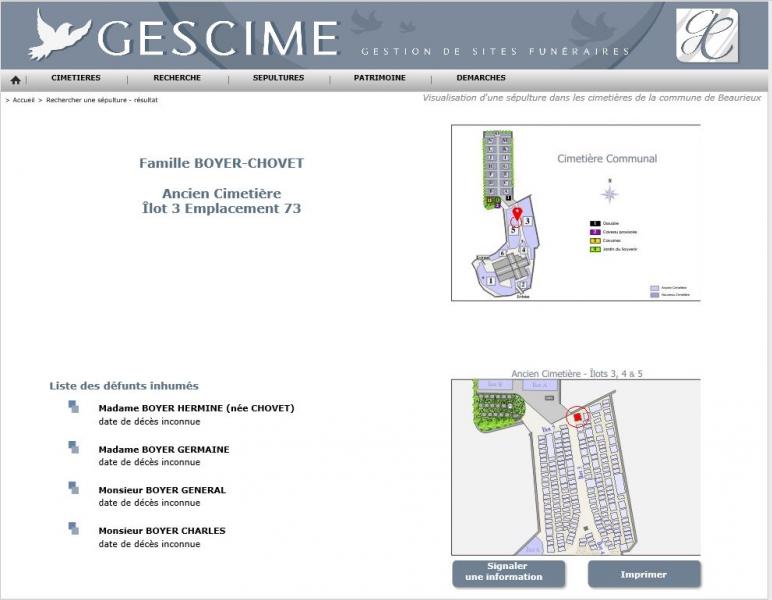Click the compass rose on the map
This screenshot has width=772, height=600.
coord(610,192)
